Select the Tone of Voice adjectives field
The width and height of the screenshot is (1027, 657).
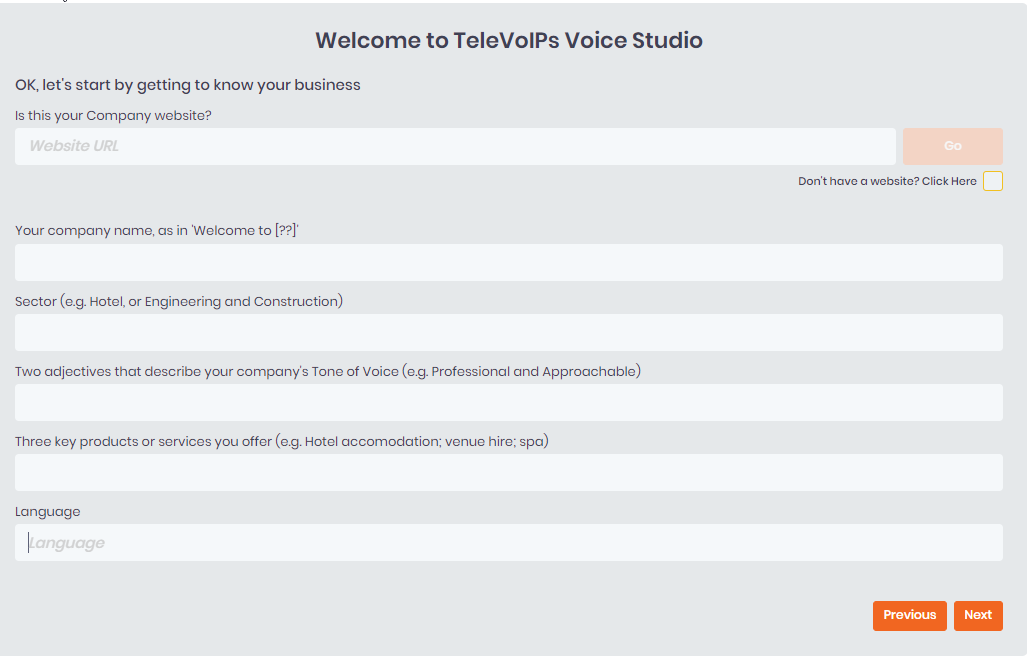coord(509,403)
